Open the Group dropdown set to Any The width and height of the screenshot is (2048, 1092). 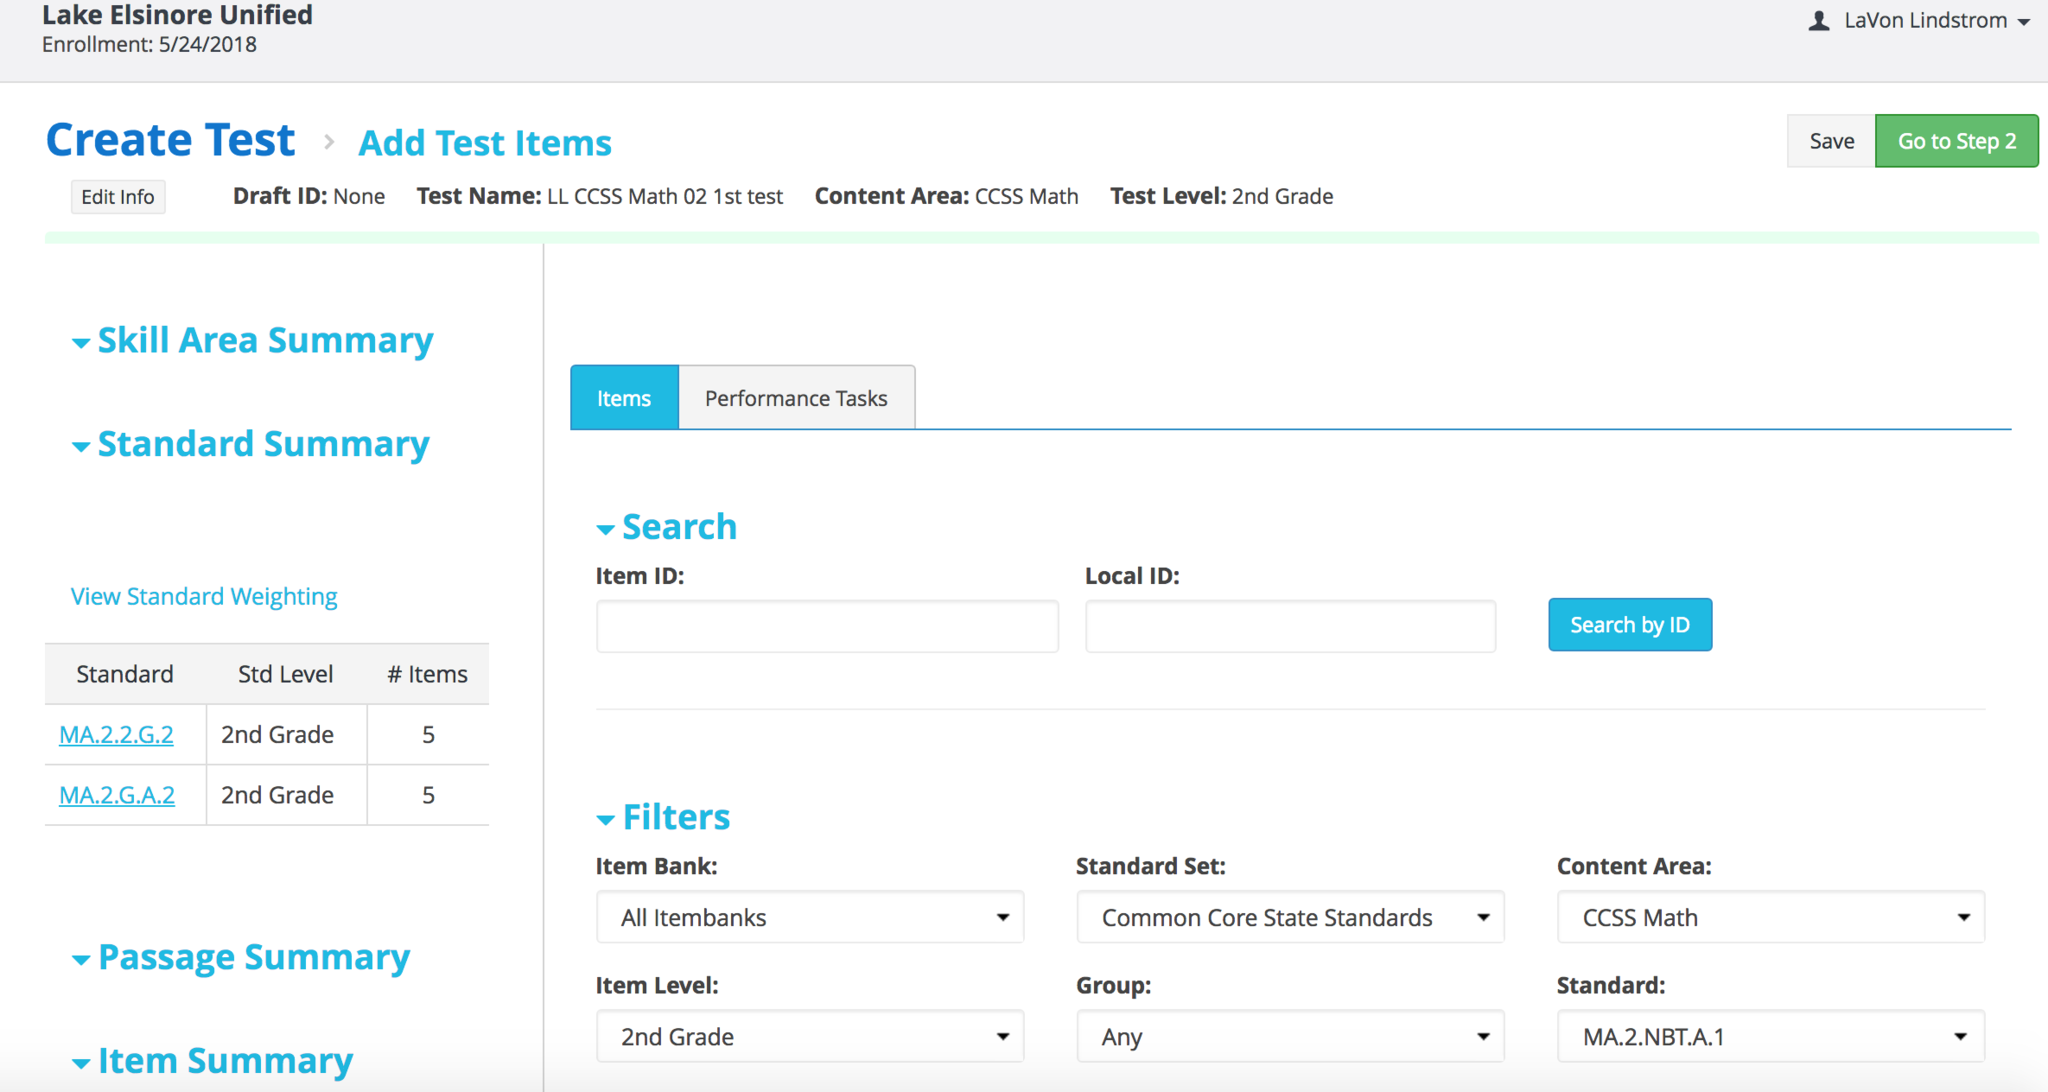click(x=1290, y=1037)
